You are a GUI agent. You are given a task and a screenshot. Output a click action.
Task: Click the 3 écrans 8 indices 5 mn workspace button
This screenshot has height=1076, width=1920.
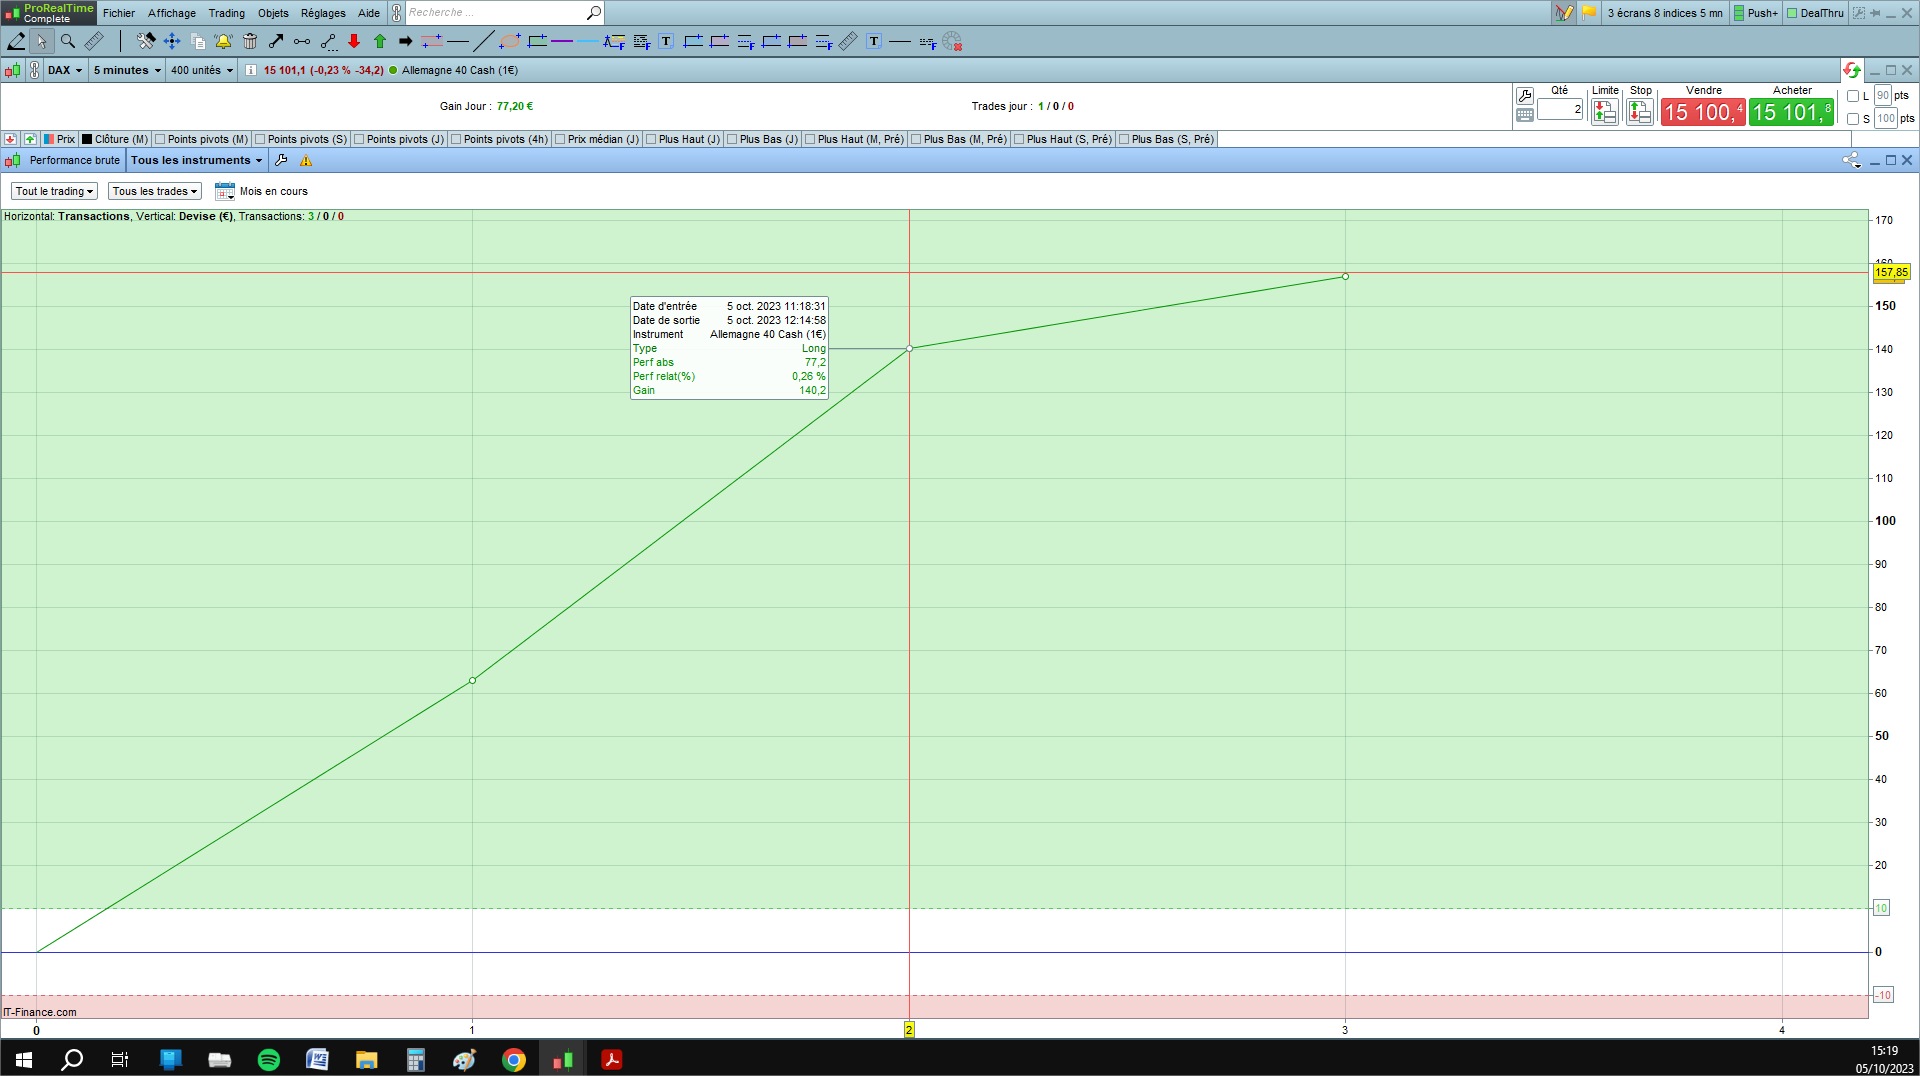tap(1665, 13)
